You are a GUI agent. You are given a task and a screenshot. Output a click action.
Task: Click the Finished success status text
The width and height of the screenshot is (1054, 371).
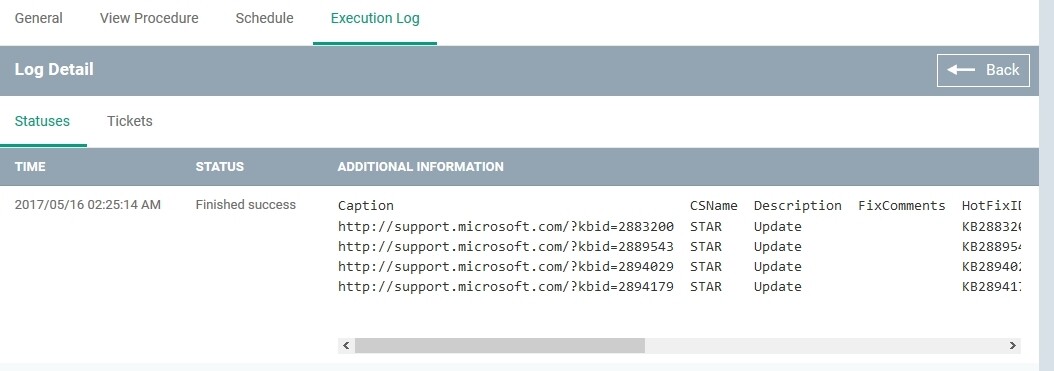[245, 204]
